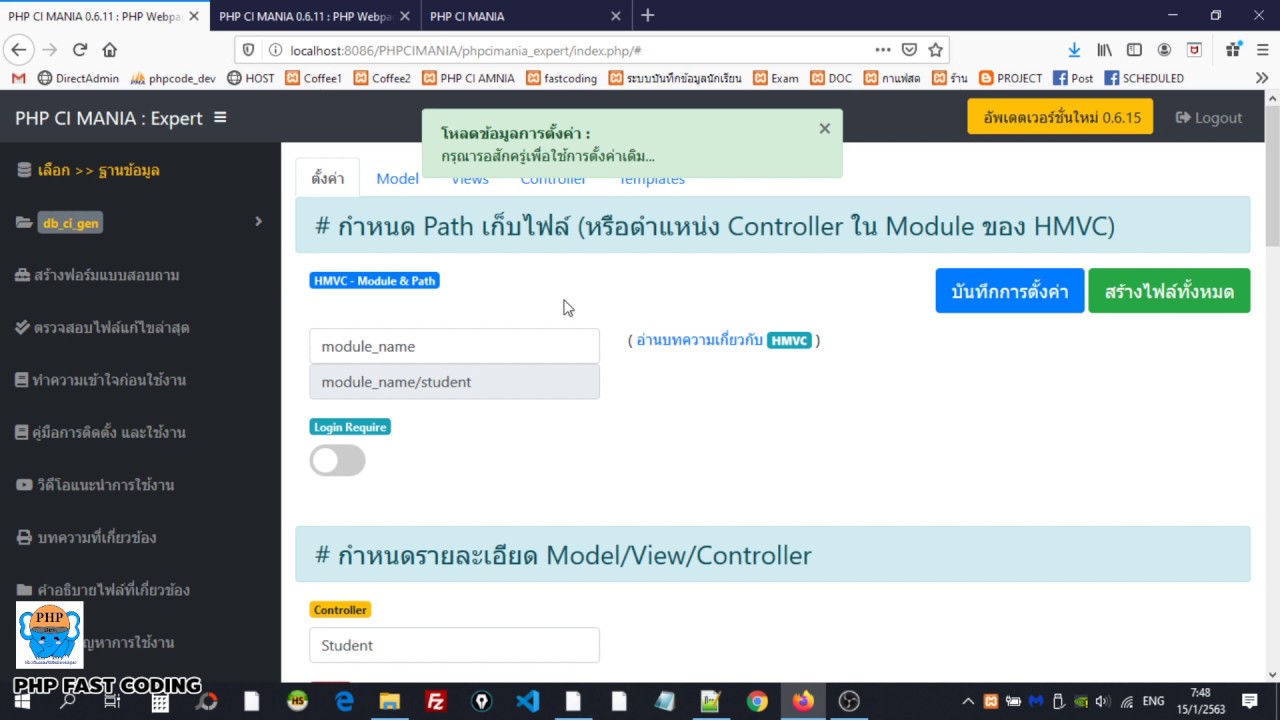1280x720 pixels.
Task: Click the สร้างไฟล์ทั้งหมด button
Action: (1169, 291)
